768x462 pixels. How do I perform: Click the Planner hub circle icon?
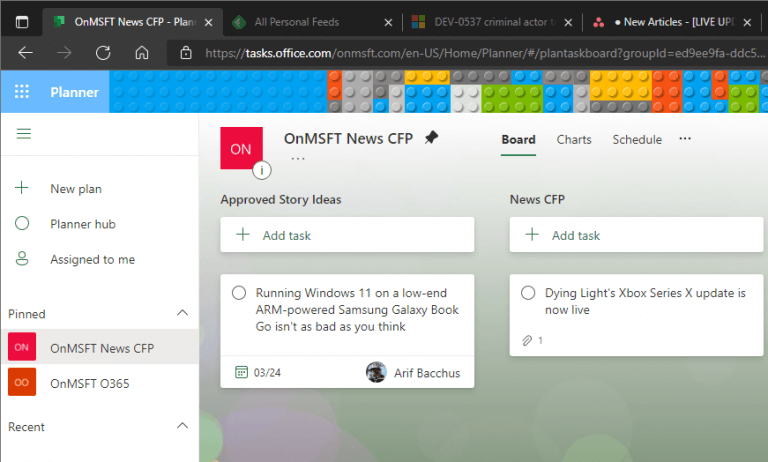(22, 223)
